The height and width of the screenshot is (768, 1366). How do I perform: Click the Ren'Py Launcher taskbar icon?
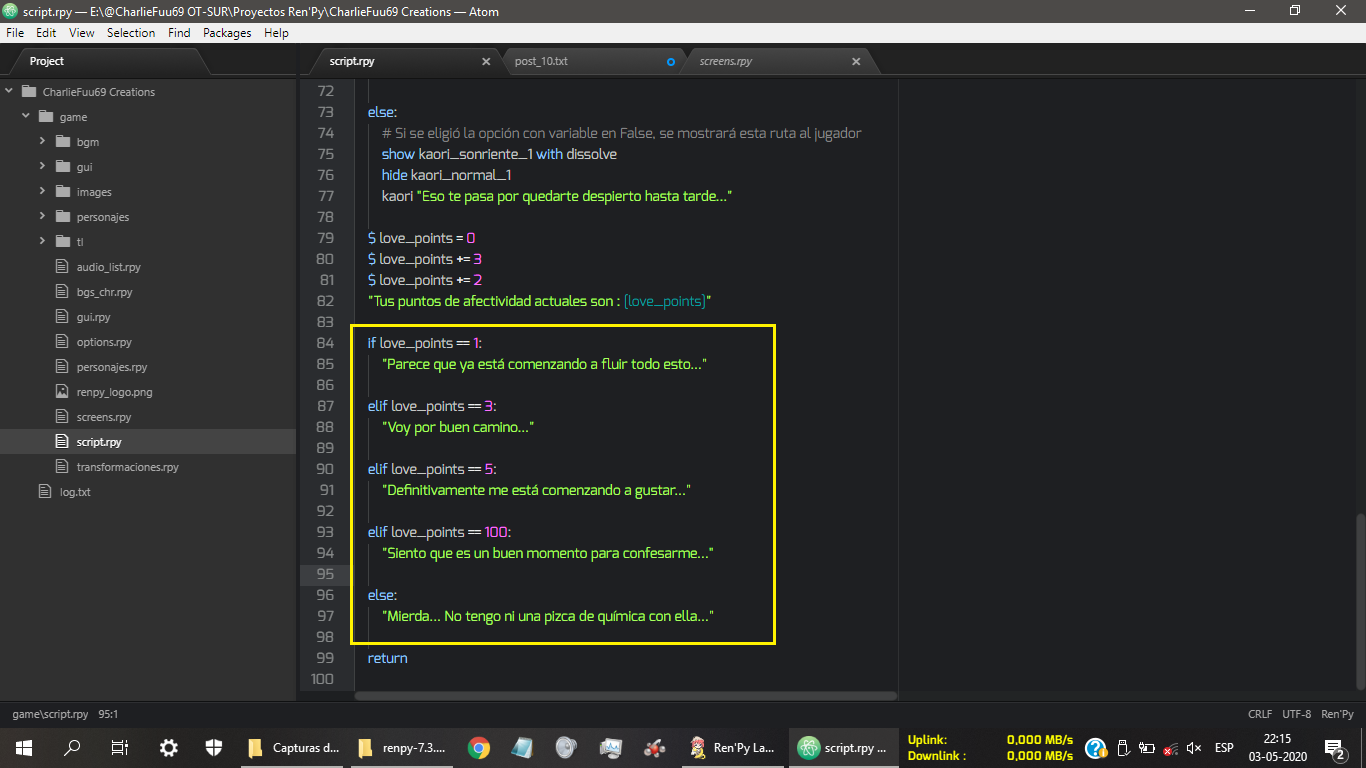pyautogui.click(x=732, y=747)
